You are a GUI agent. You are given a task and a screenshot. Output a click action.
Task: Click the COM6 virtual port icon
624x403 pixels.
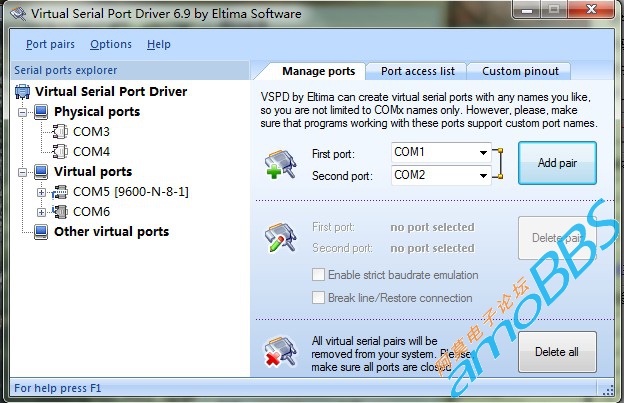pyautogui.click(x=60, y=212)
